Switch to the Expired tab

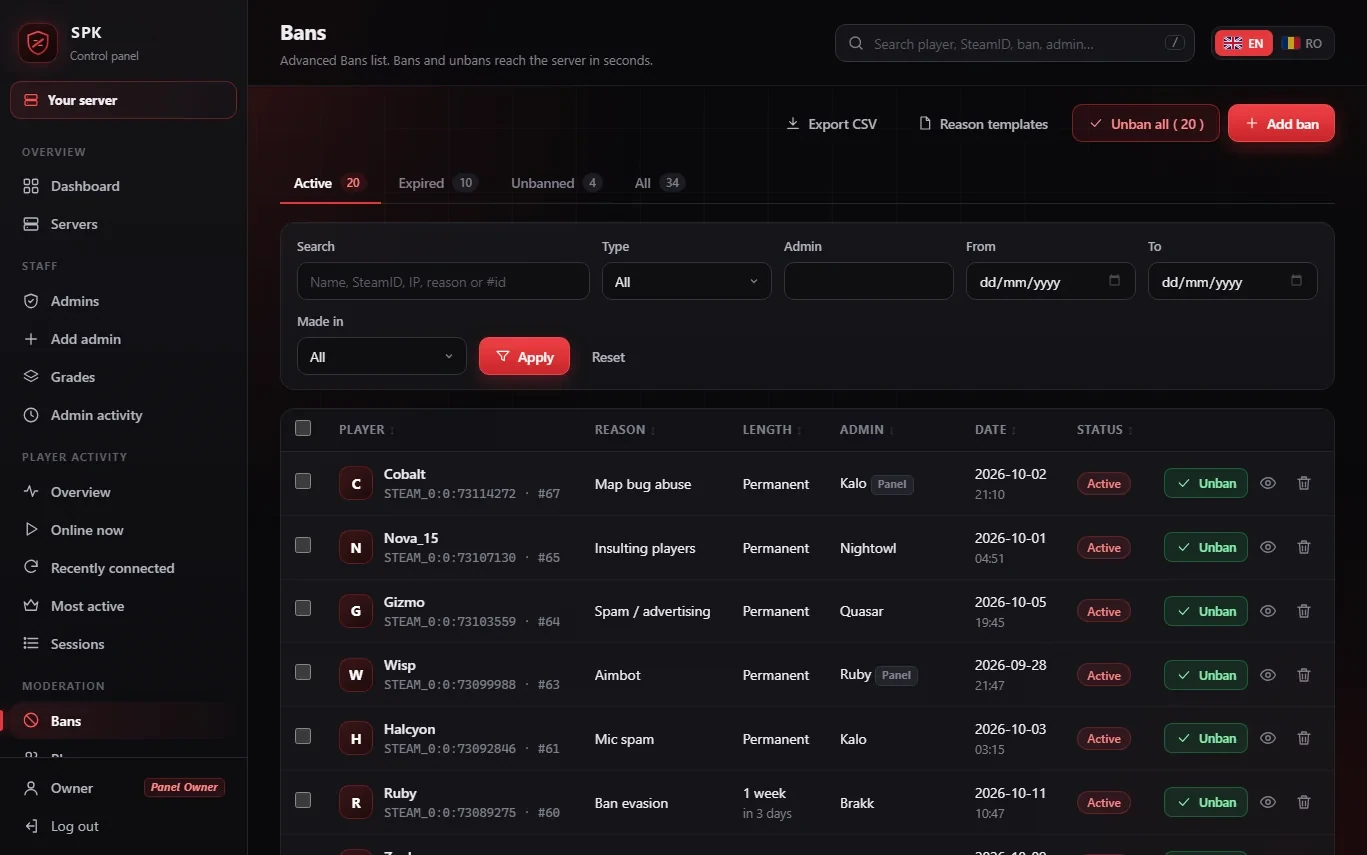coord(438,183)
